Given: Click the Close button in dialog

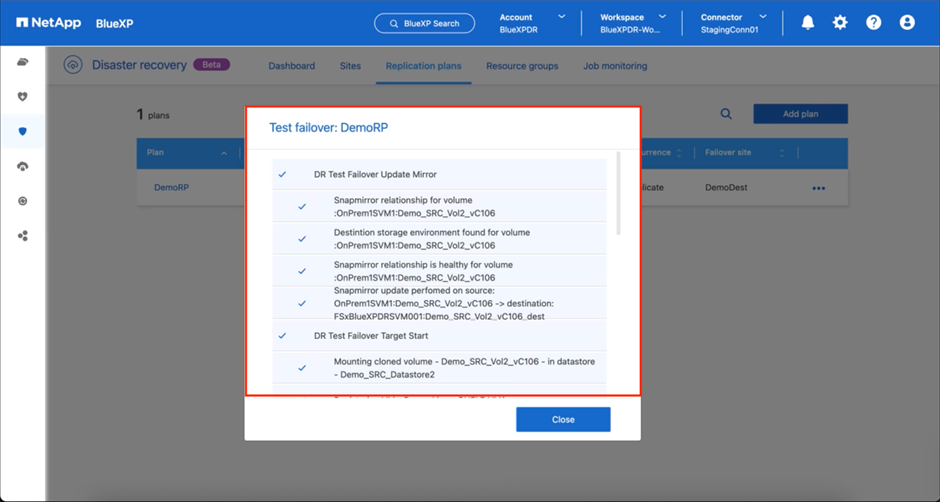Looking at the screenshot, I should coord(563,420).
